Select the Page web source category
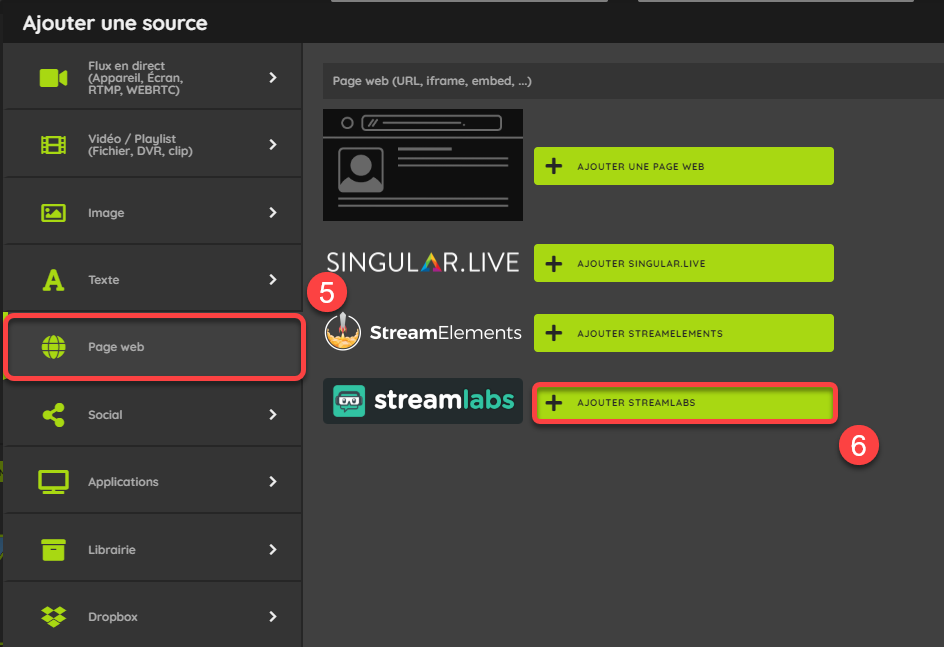This screenshot has width=944, height=647. pyautogui.click(x=155, y=347)
